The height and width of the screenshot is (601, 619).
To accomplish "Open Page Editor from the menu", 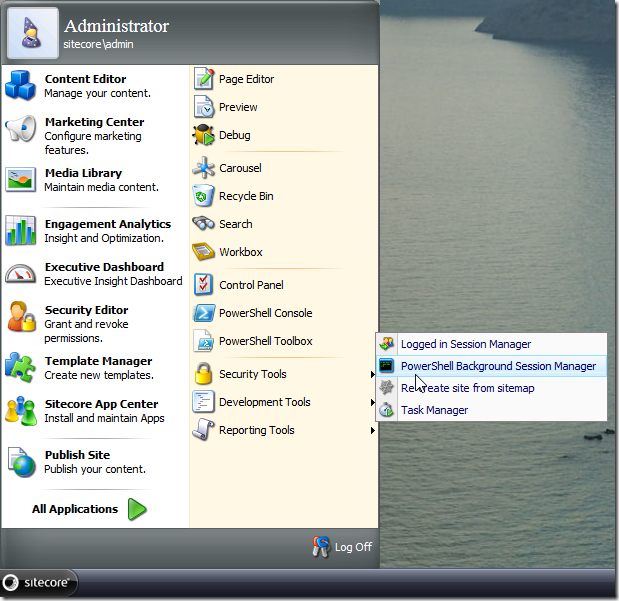I will coord(246,79).
